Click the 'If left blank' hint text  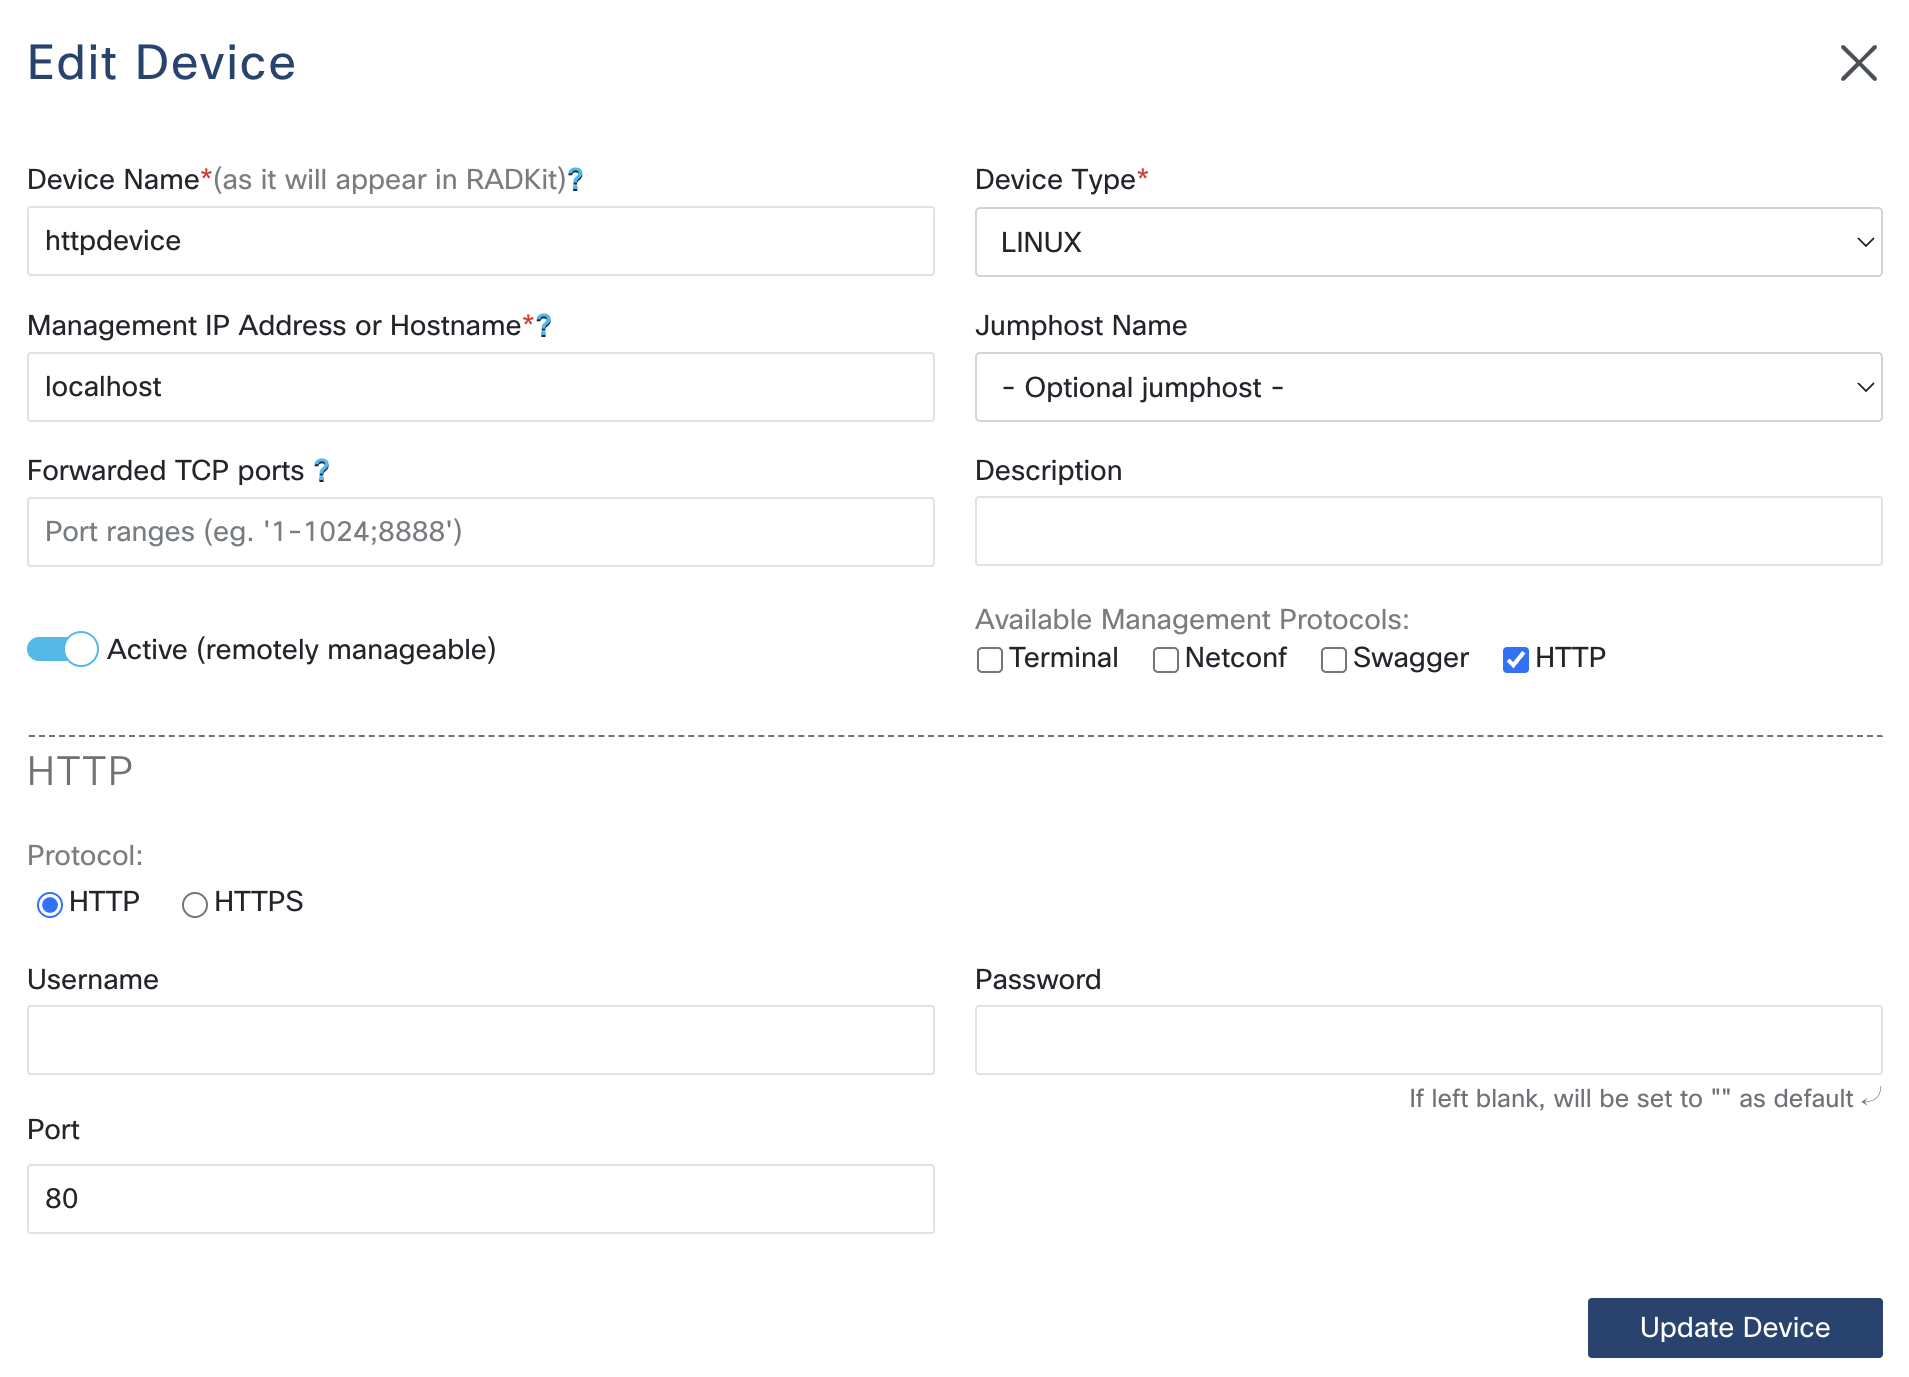coord(1631,1099)
